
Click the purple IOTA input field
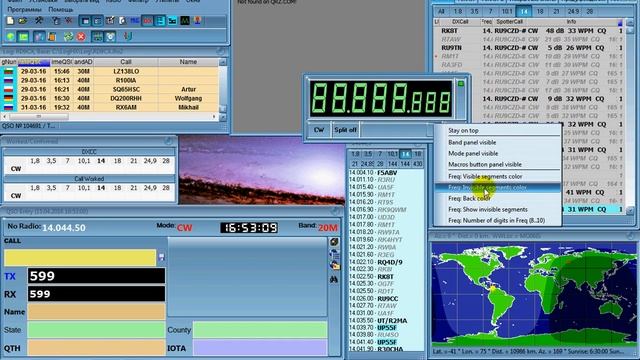point(260,348)
